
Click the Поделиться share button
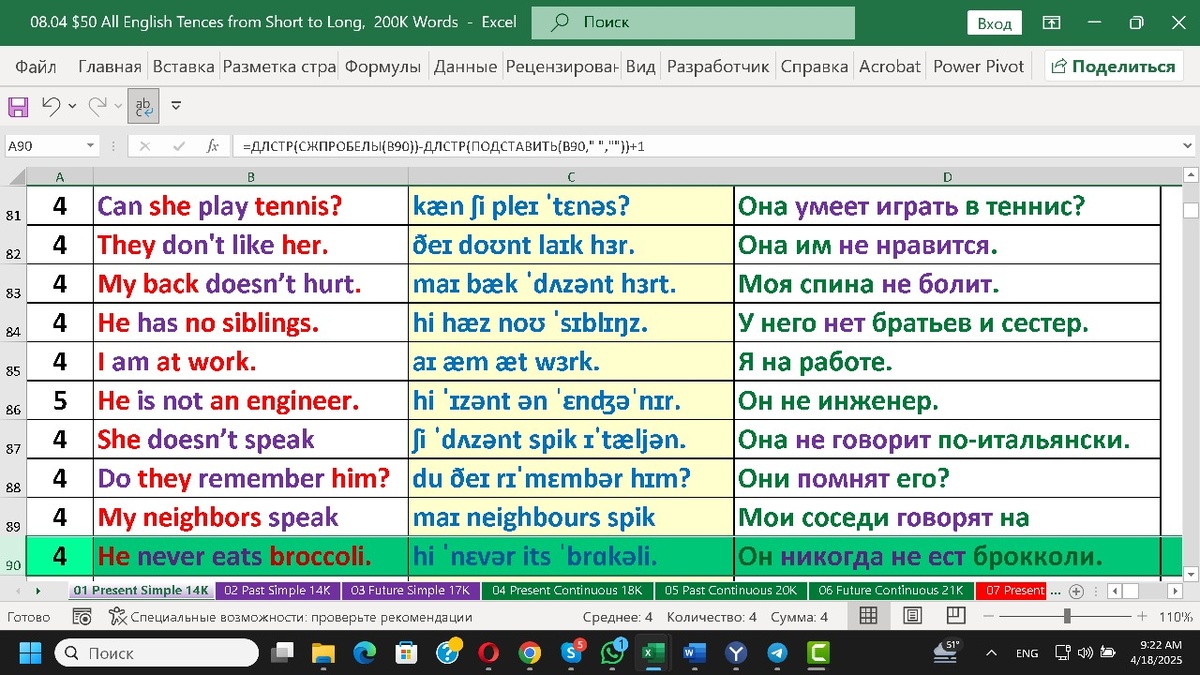pyautogui.click(x=1113, y=66)
